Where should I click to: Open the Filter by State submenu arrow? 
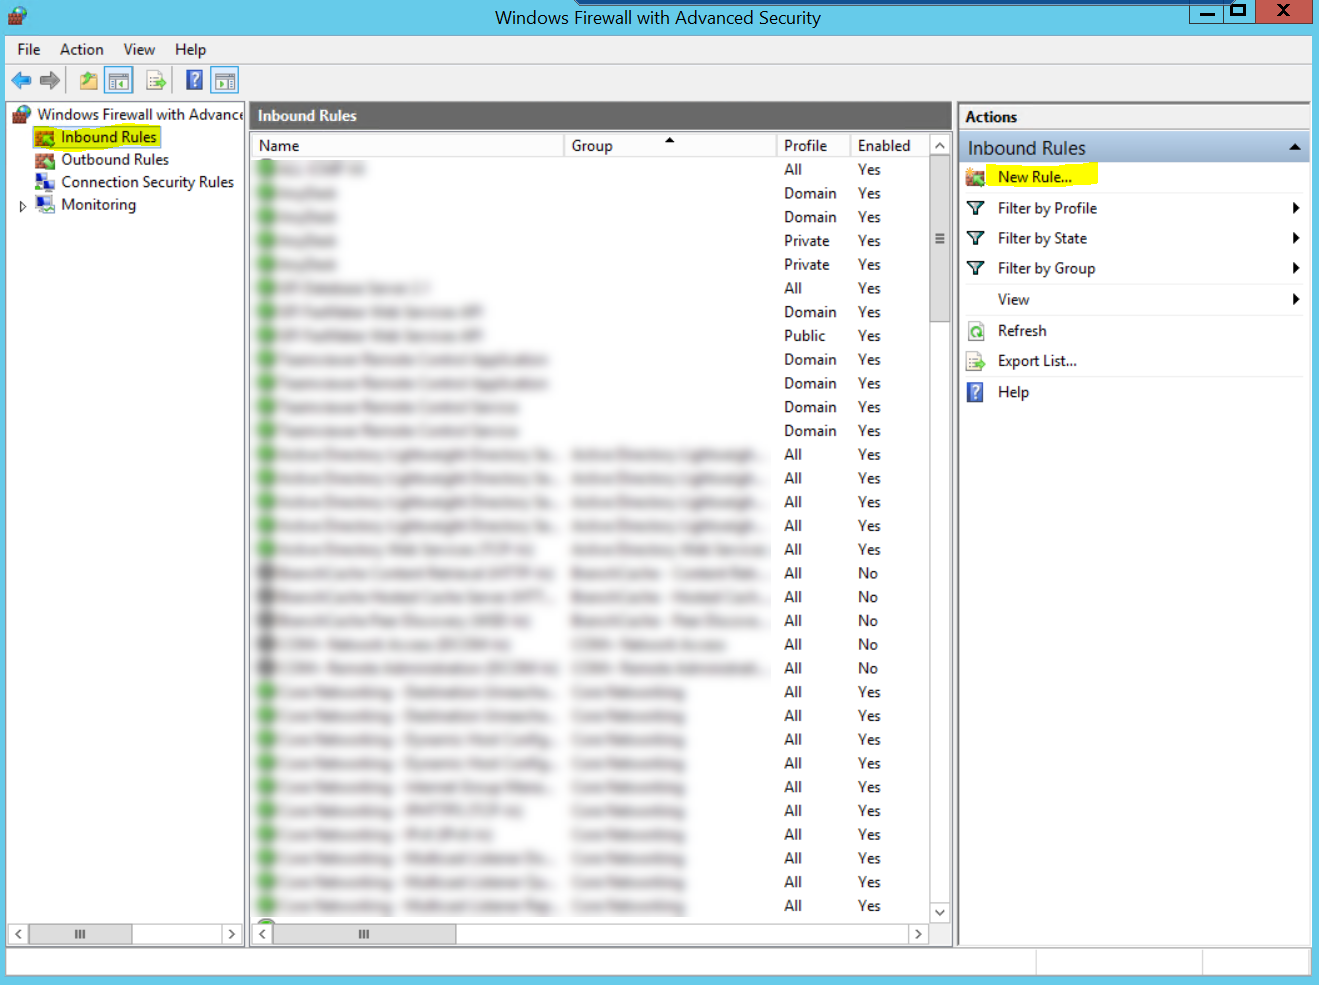tap(1295, 238)
